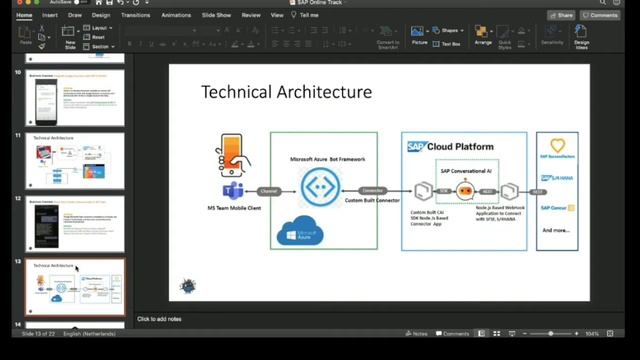
Task: Insert a New Slide
Action: click(x=70, y=38)
